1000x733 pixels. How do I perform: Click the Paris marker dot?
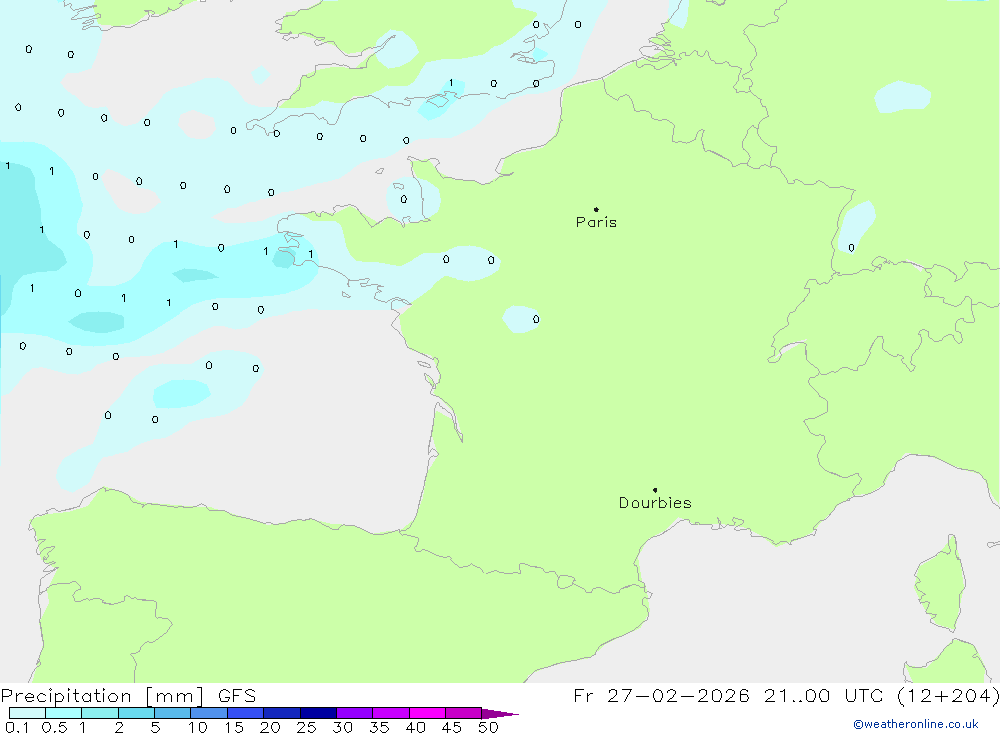(596, 209)
